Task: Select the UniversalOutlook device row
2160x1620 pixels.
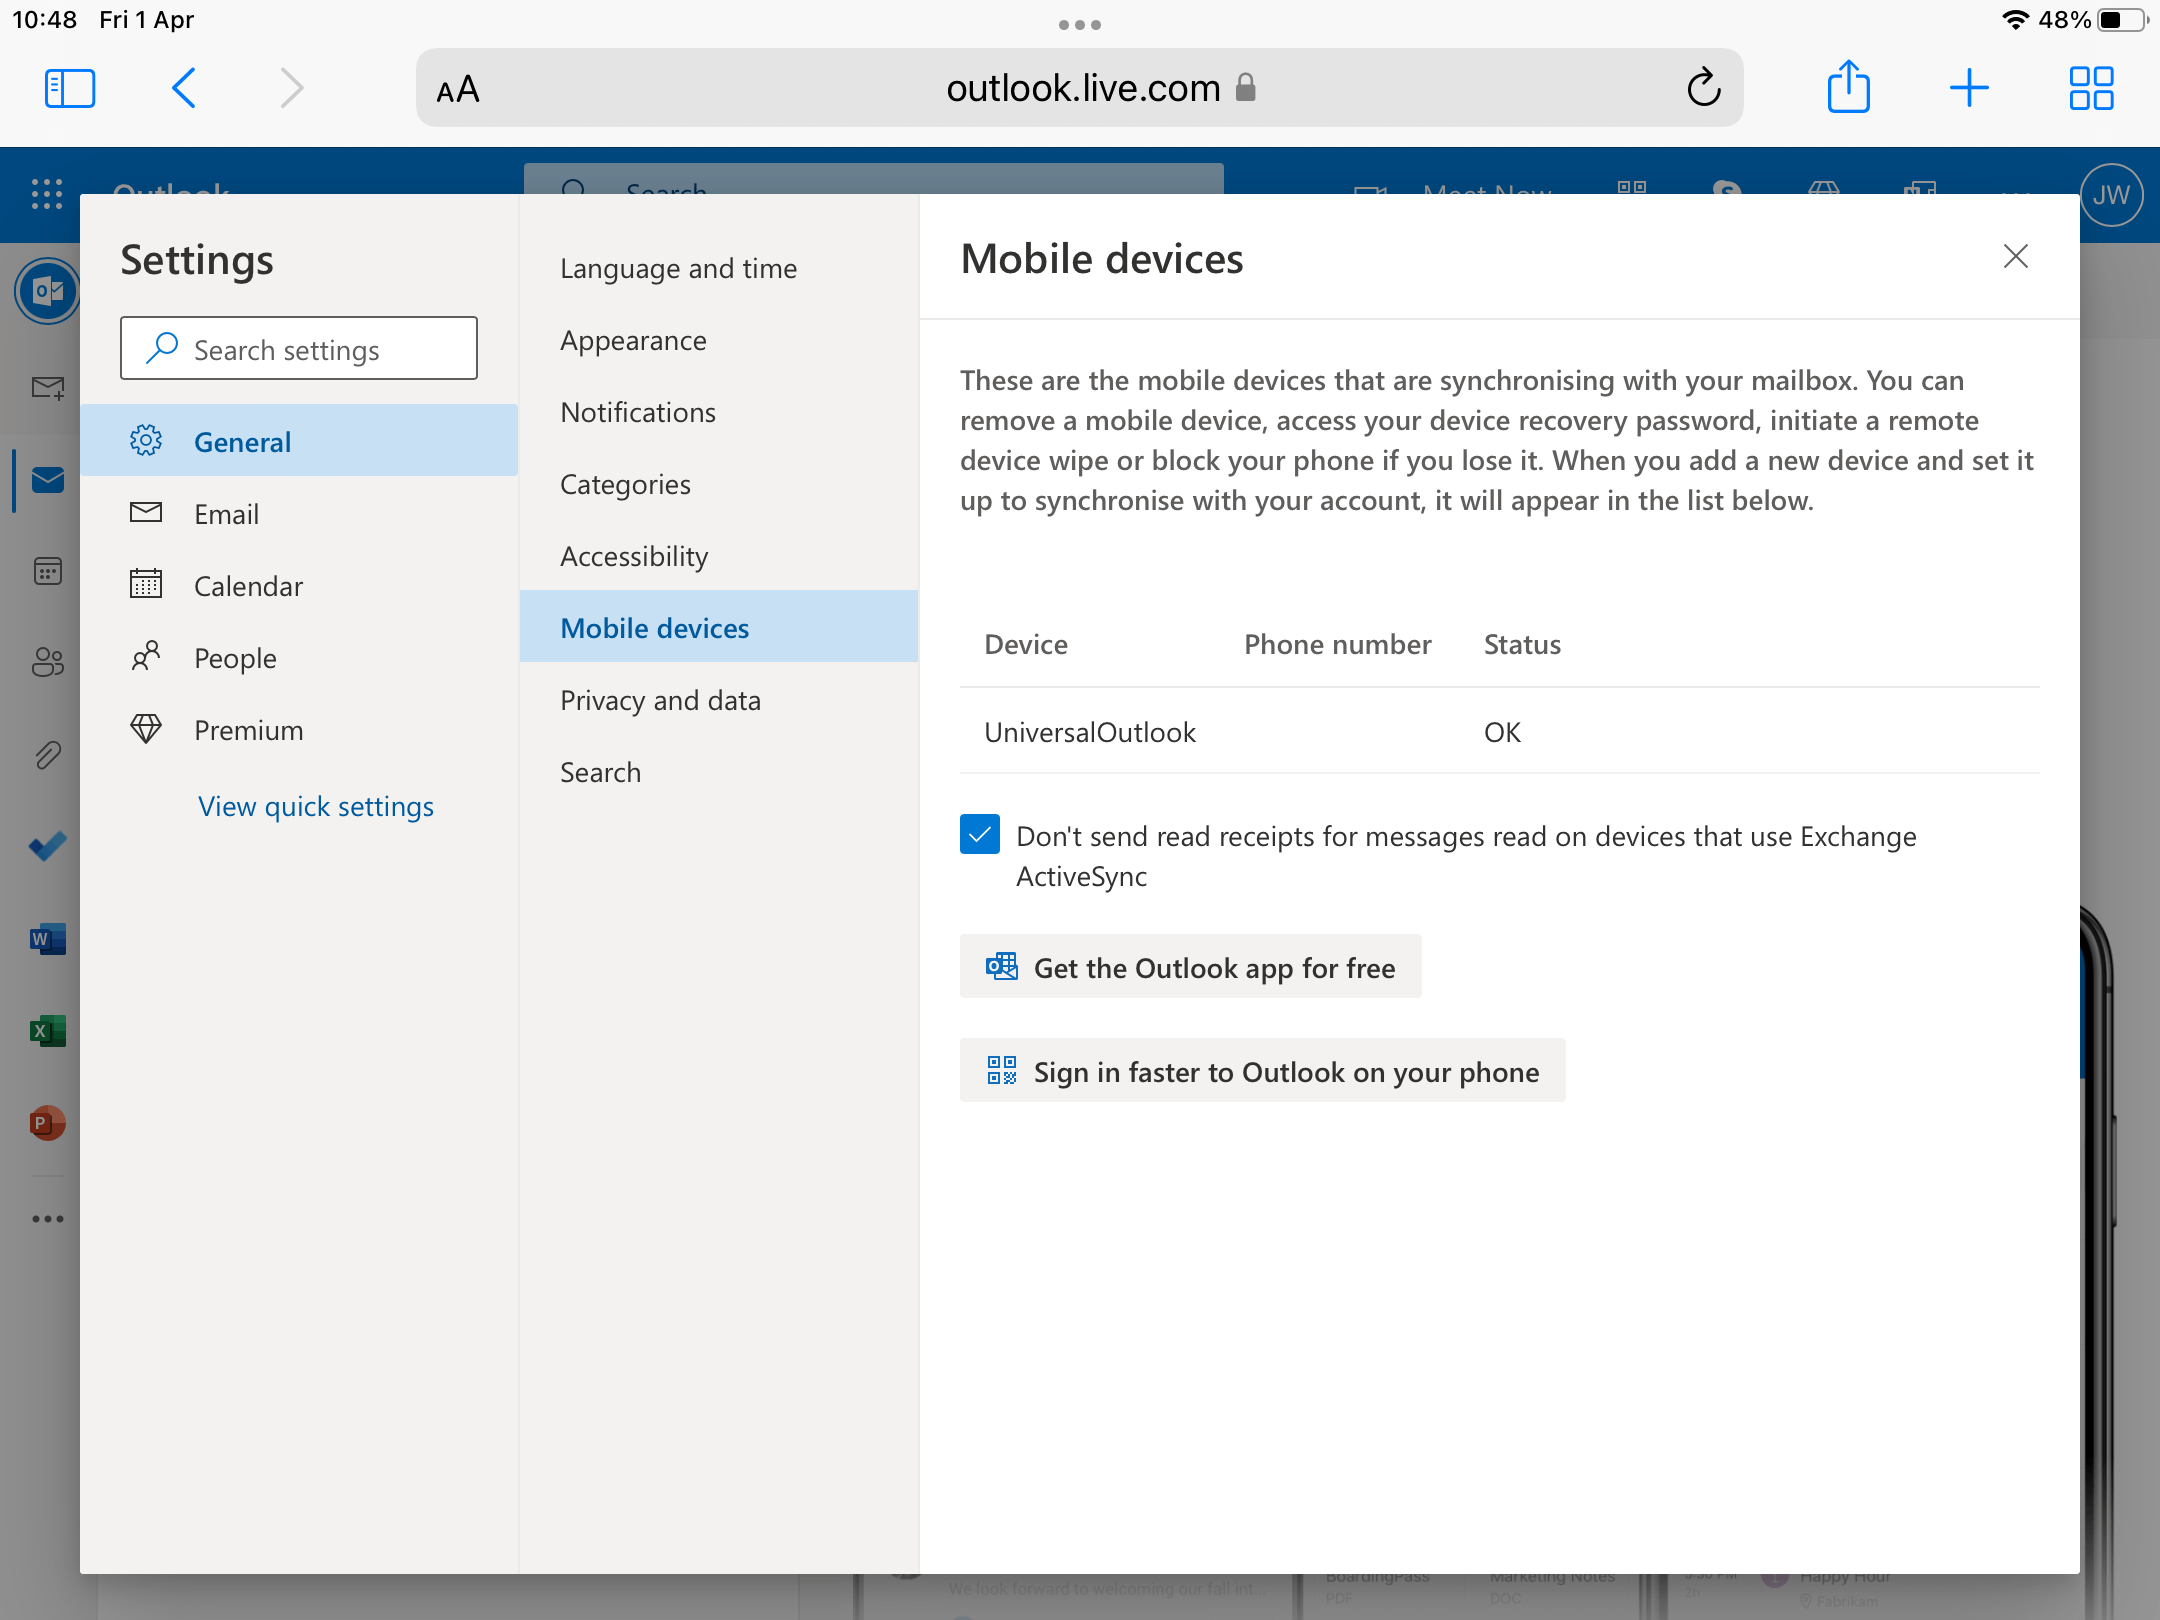Action: [x=1499, y=731]
